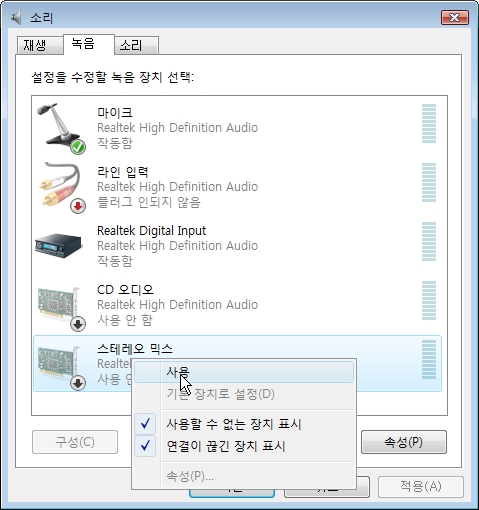Switch to the 재생 tab
Viewport: 479px width, 510px height.
click(40, 45)
